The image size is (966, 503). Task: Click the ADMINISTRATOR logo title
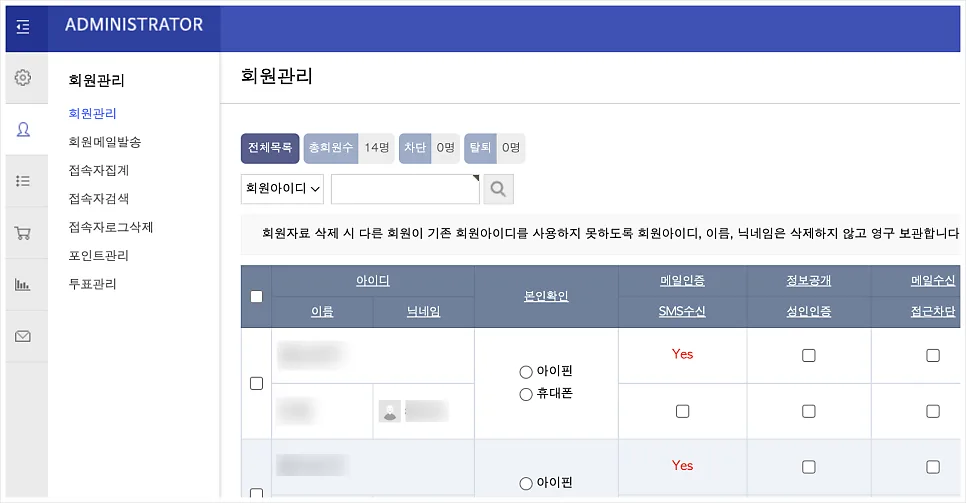coord(134,25)
